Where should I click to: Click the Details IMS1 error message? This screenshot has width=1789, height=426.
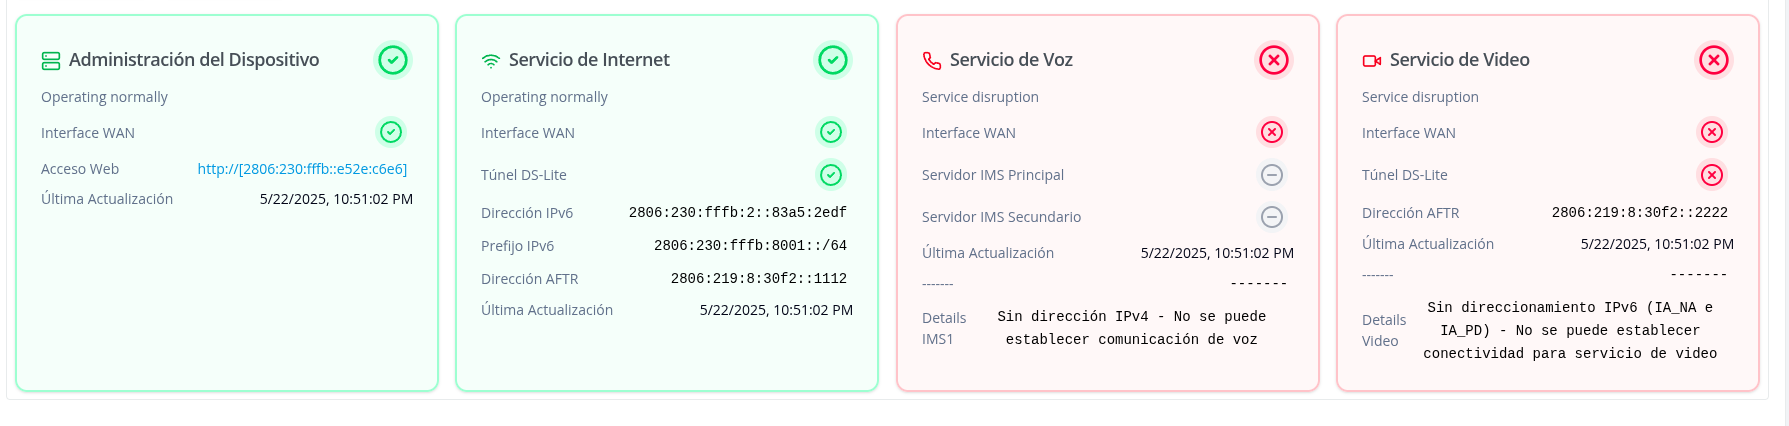(x=1131, y=328)
